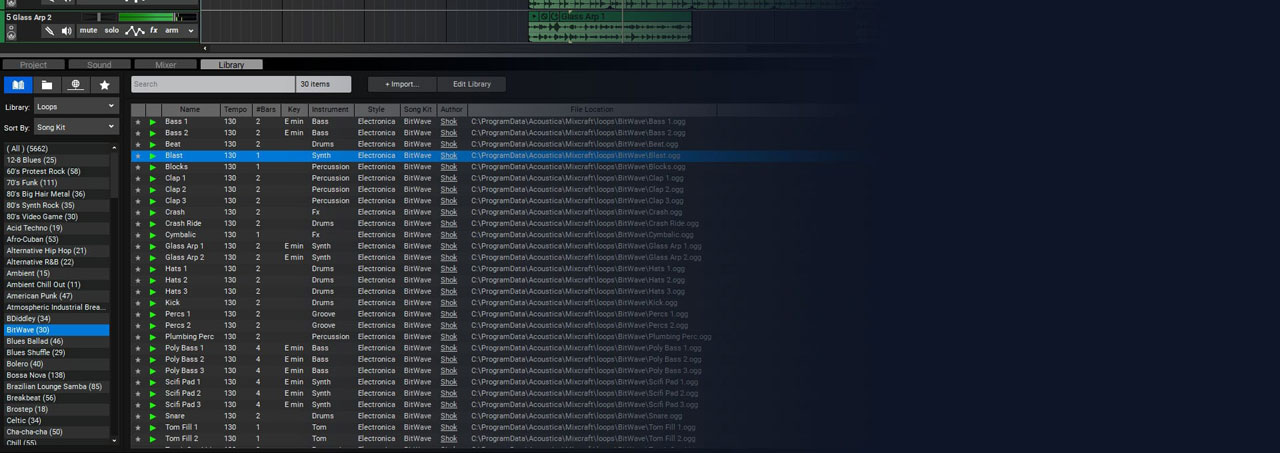Open Shok author link in Kick row
Viewport: 1280px width, 453px height.
pyautogui.click(x=449, y=302)
